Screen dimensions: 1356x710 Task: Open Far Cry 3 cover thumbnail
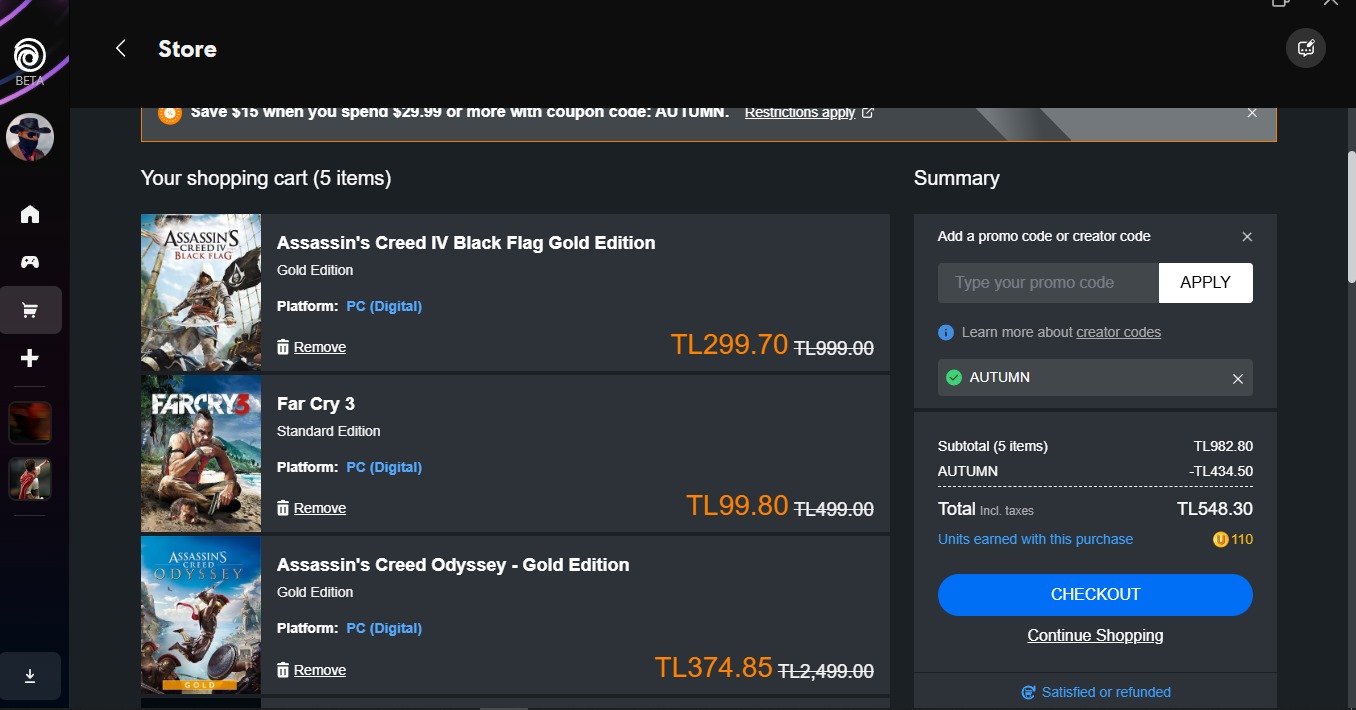201,454
